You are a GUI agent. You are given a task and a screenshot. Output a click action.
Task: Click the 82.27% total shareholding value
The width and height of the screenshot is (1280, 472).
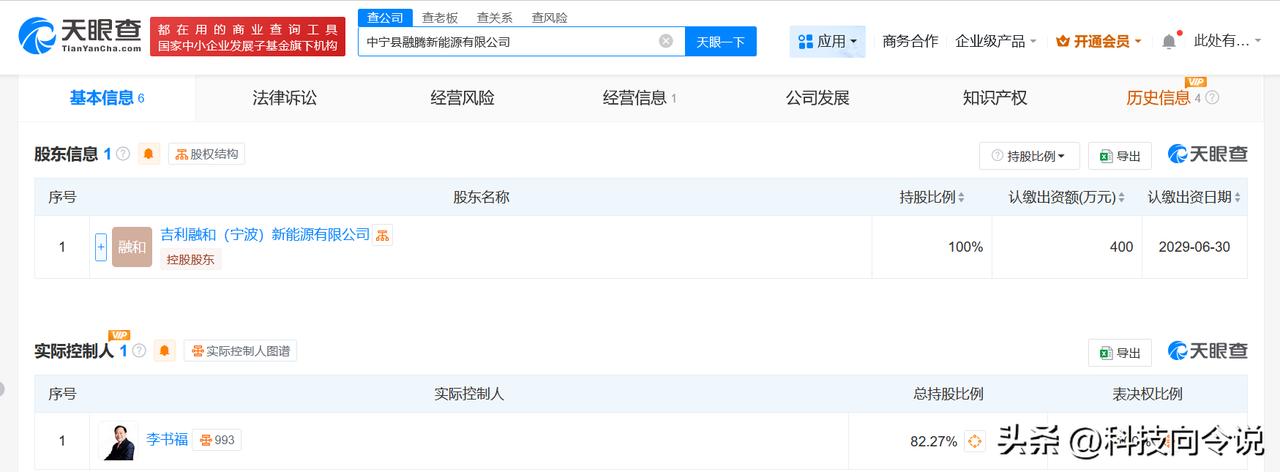(x=935, y=441)
